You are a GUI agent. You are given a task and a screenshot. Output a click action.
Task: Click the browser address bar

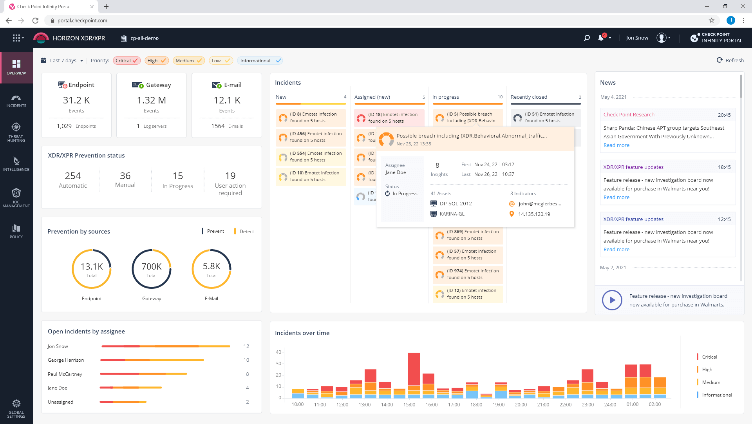coord(374,20)
